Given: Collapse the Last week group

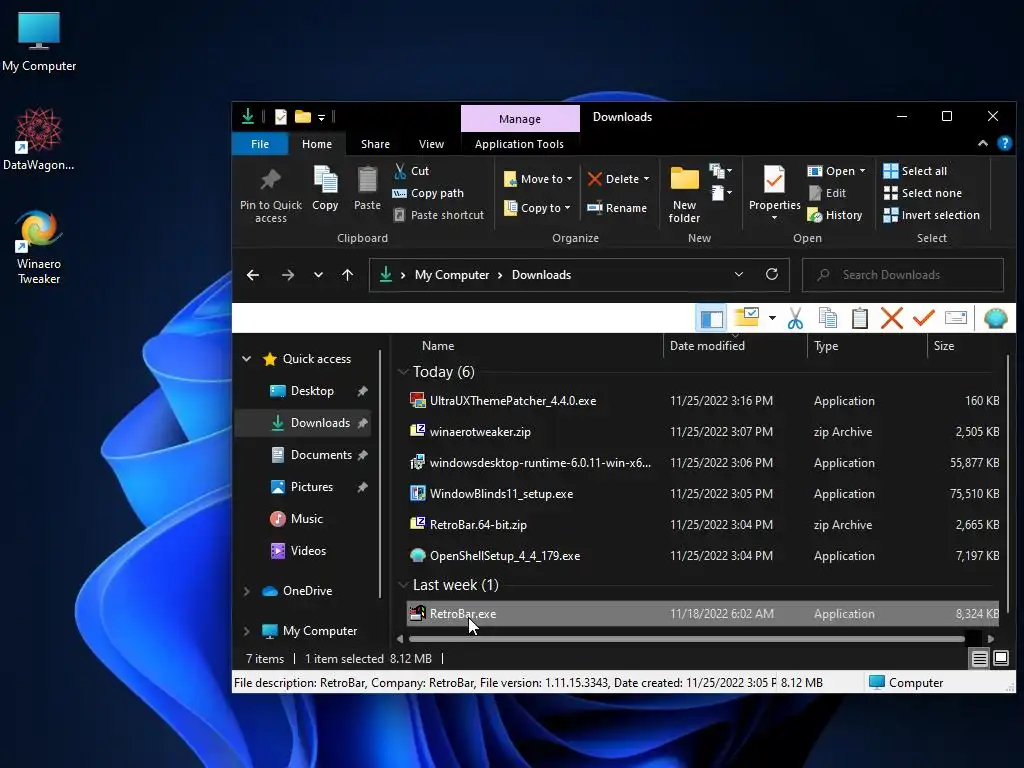Looking at the screenshot, I should (403, 585).
